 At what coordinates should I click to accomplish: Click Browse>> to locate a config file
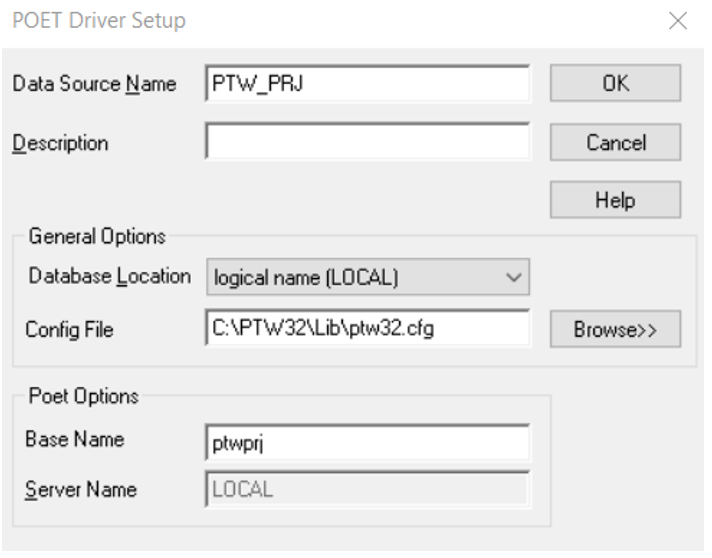pyautogui.click(x=615, y=330)
